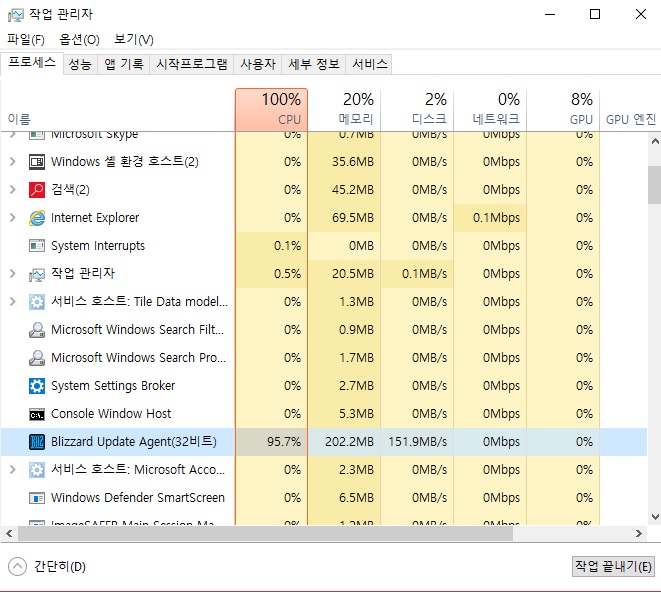This screenshot has width=661, height=592.
Task: Sort by the GPU 엔진 column header
Action: (630, 110)
